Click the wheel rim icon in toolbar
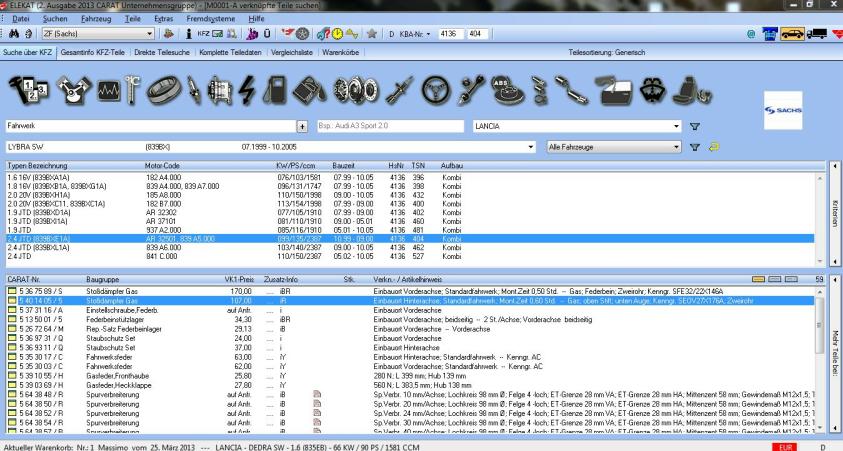This screenshot has height=451, width=843. tap(303, 34)
